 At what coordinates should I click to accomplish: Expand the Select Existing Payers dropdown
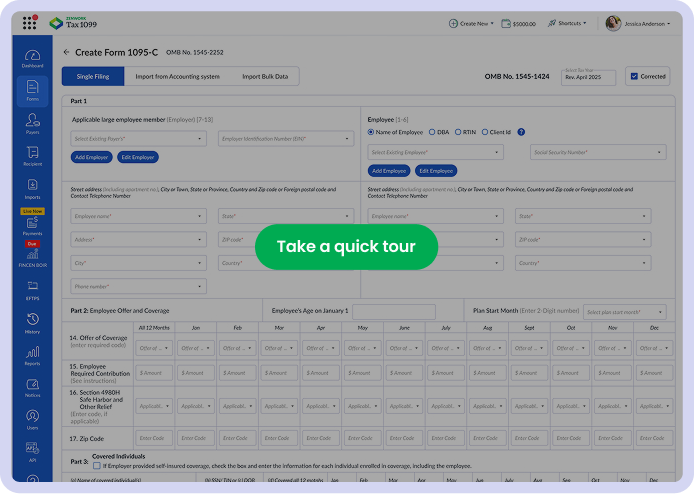(x=138, y=139)
